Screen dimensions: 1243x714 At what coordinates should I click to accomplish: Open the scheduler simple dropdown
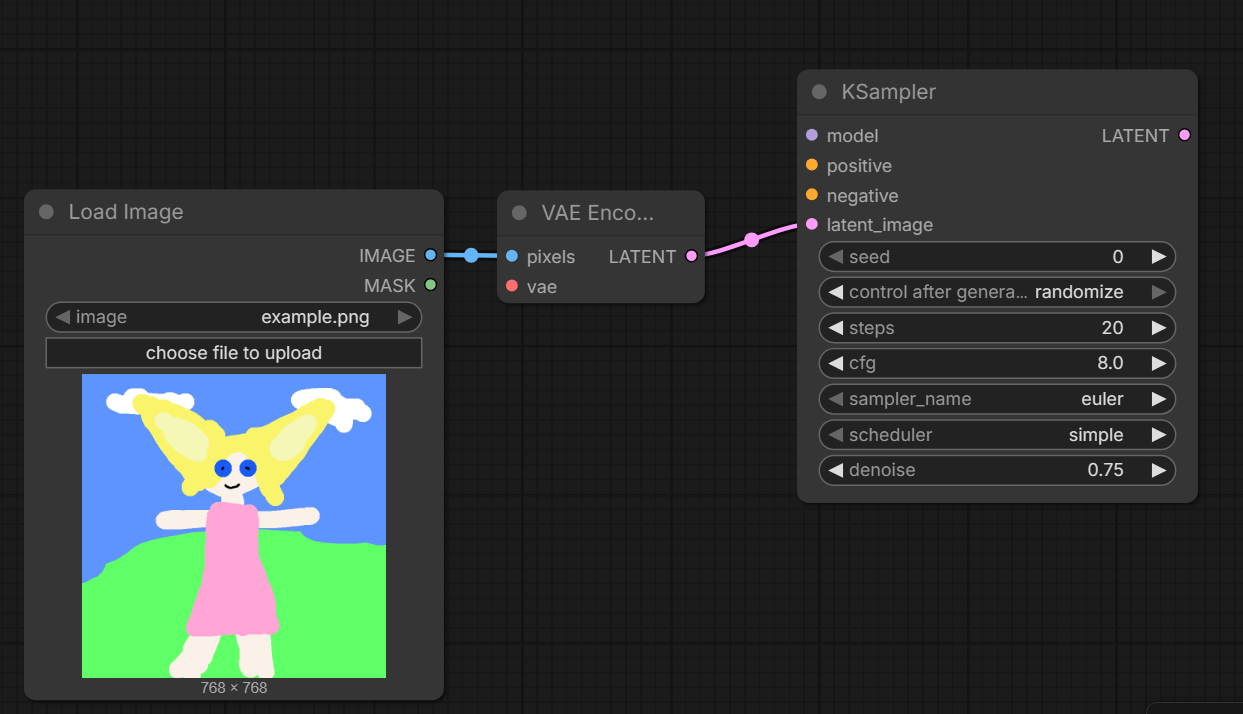pyautogui.click(x=997, y=435)
